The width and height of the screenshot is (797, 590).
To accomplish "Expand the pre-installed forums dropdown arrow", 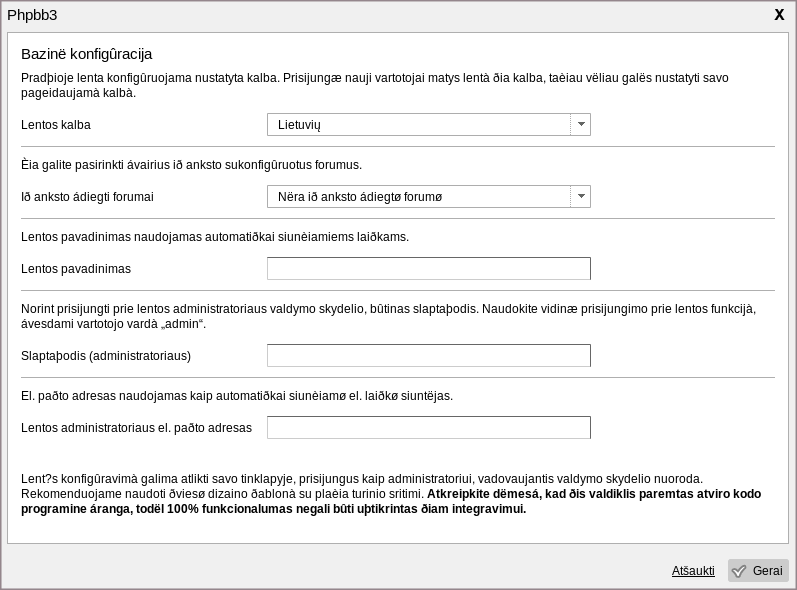I will (x=580, y=197).
